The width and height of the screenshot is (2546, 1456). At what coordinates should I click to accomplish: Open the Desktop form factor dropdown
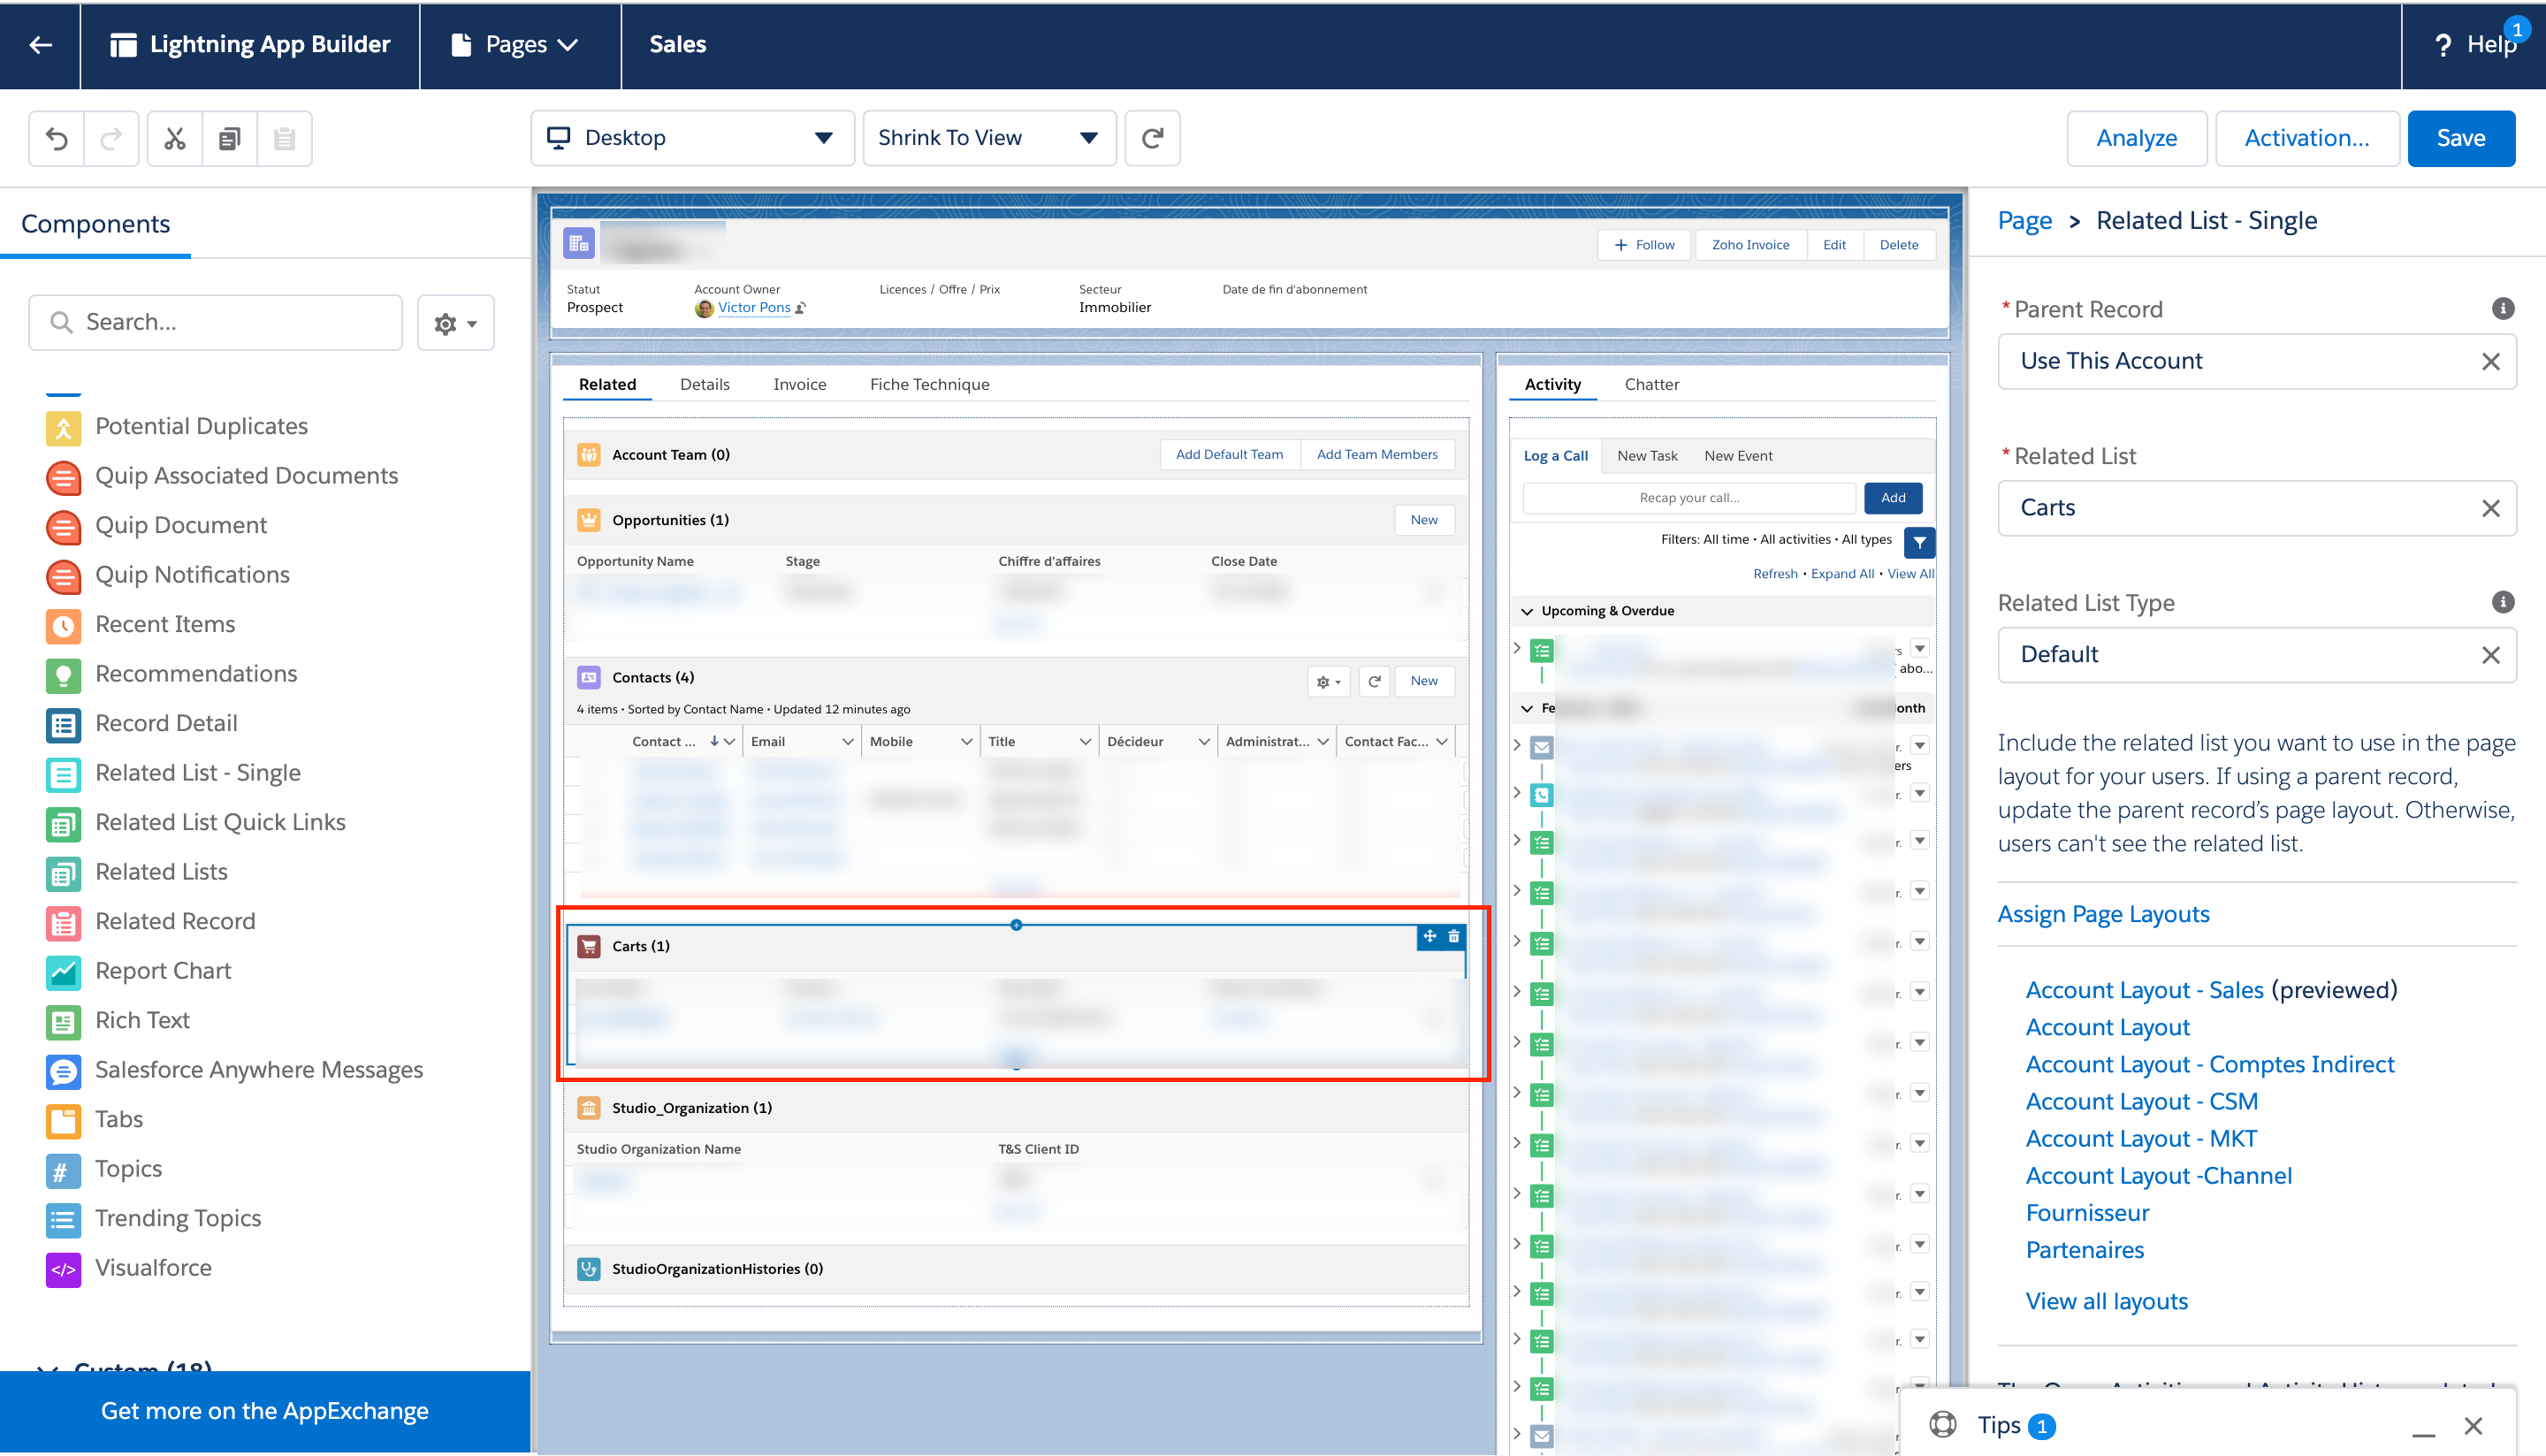(x=692, y=138)
